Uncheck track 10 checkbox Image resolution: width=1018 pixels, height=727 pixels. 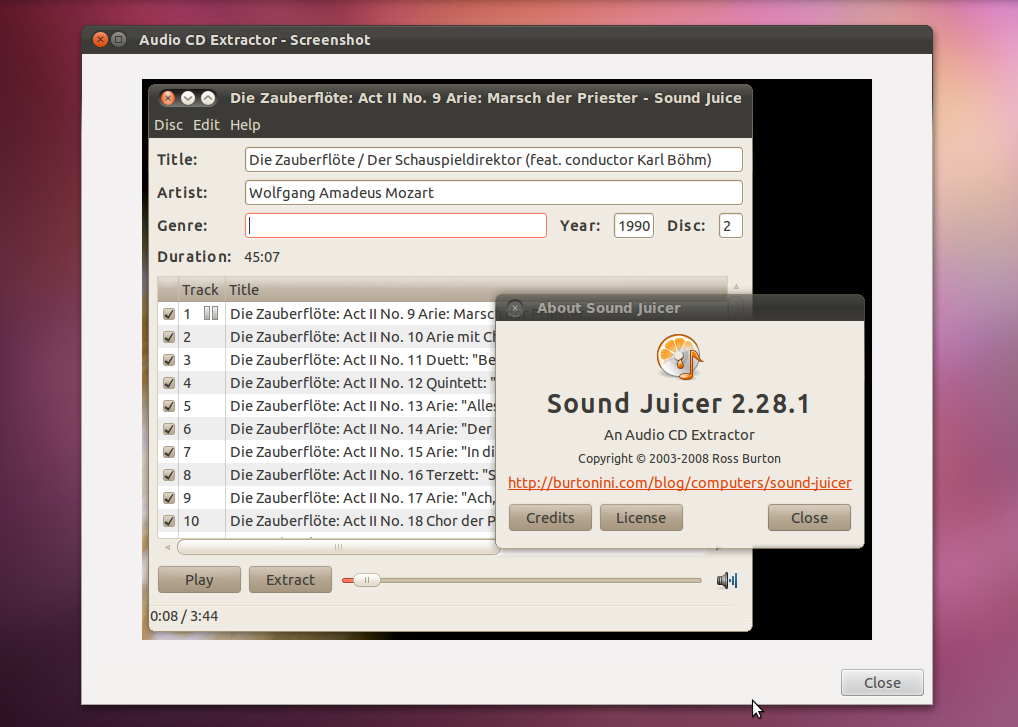pos(169,521)
